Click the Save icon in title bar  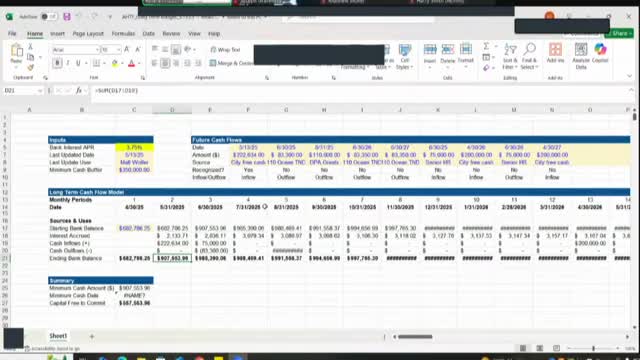click(67, 17)
